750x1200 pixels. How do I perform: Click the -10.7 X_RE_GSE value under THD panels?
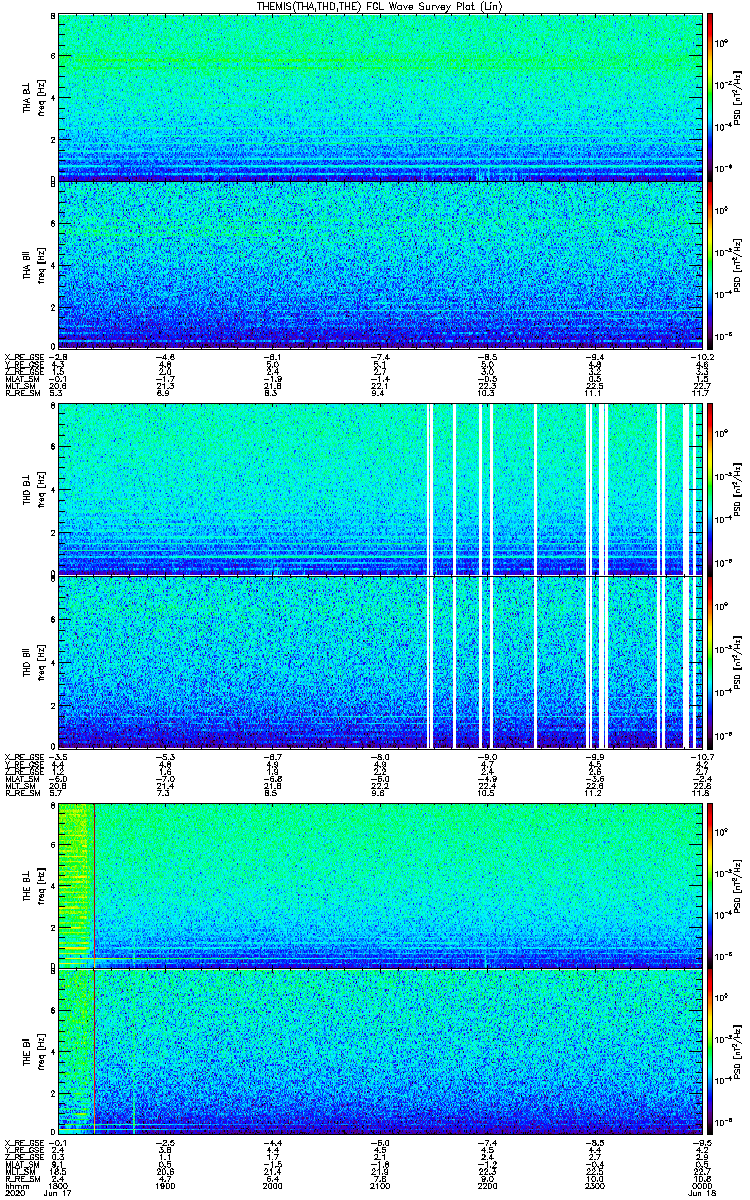(x=704, y=755)
